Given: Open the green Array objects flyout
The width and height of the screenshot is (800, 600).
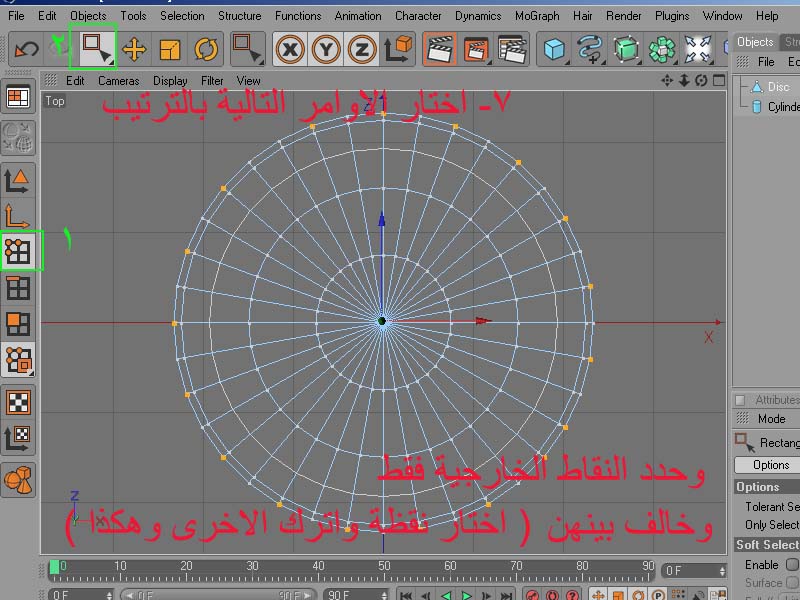Looking at the screenshot, I should (x=661, y=49).
